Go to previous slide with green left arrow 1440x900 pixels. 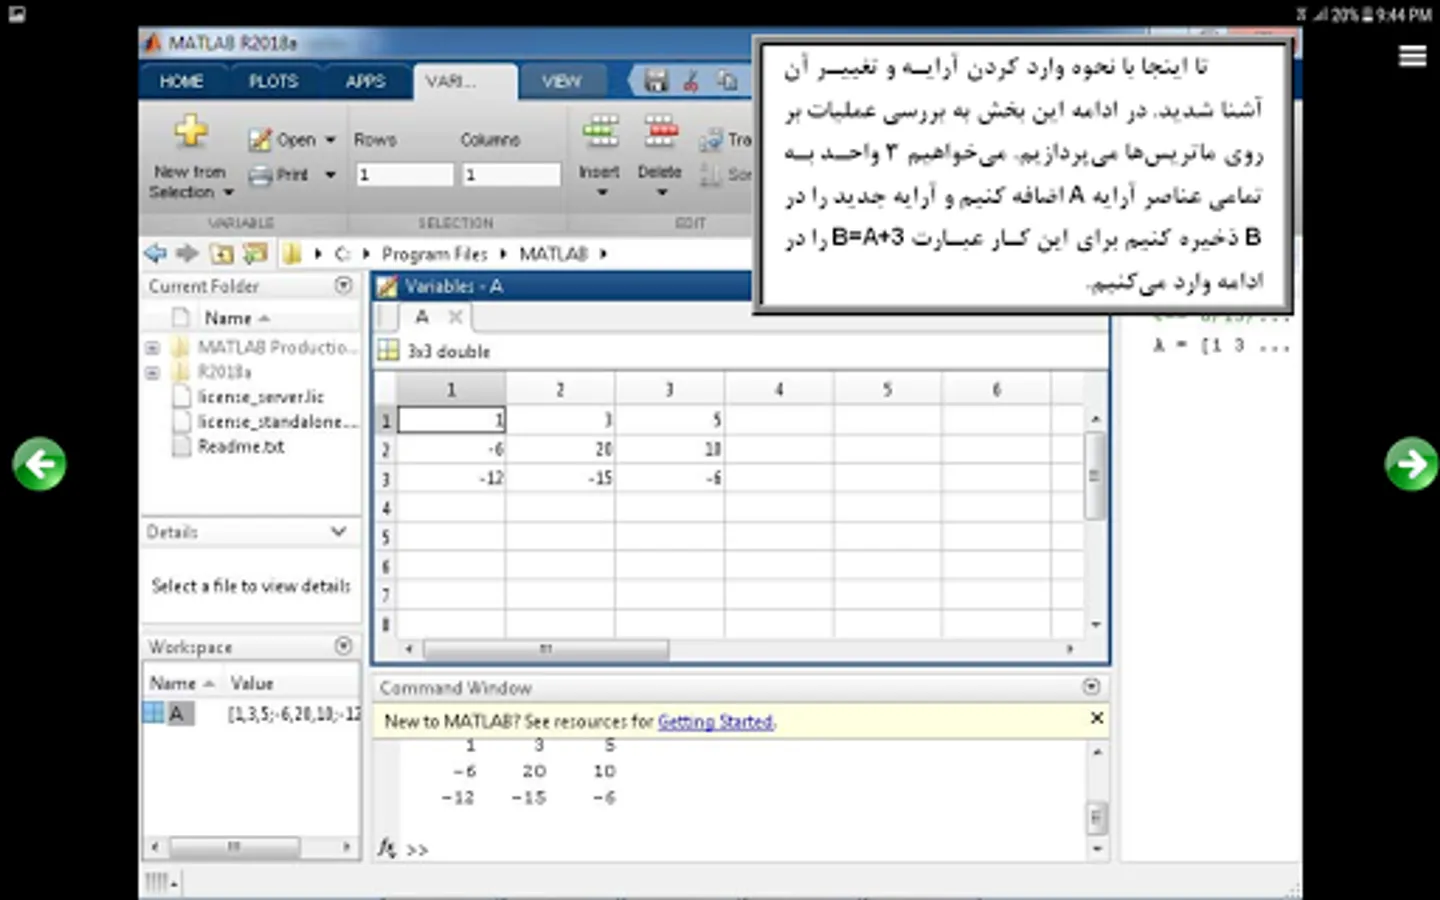point(39,464)
